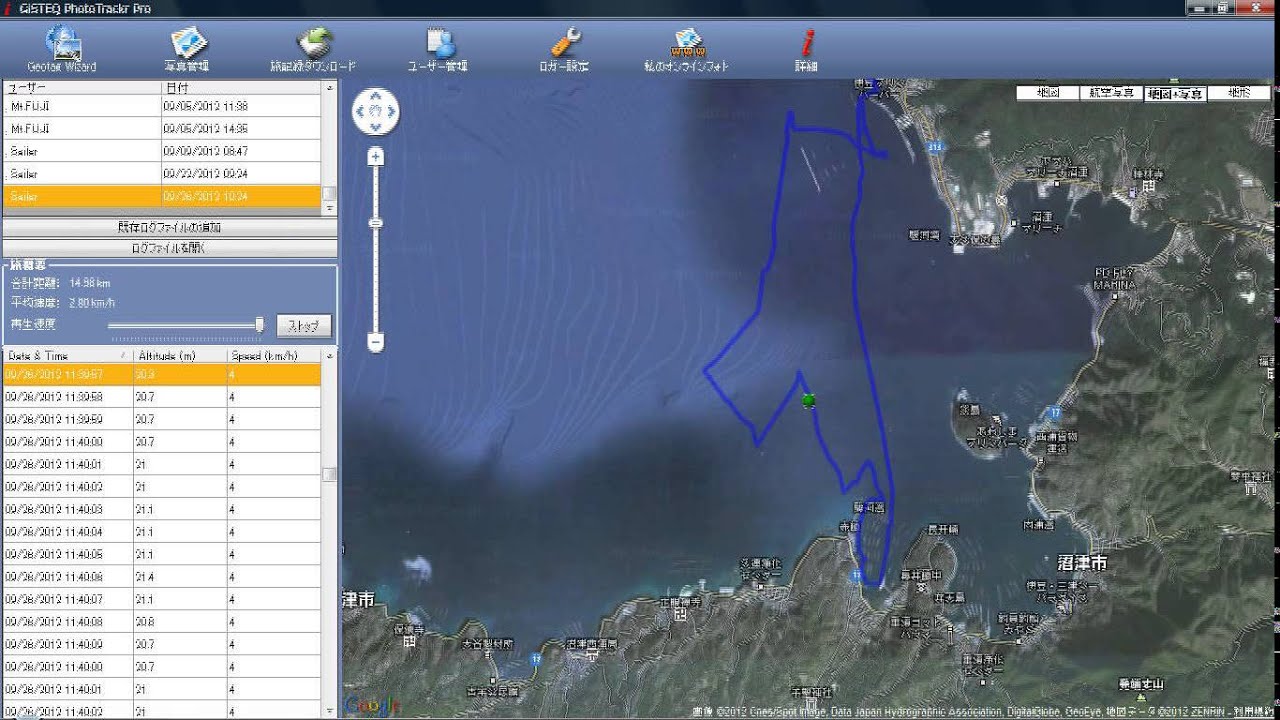Open 私のオンラインフォト online photos
The image size is (1280, 720).
point(687,49)
